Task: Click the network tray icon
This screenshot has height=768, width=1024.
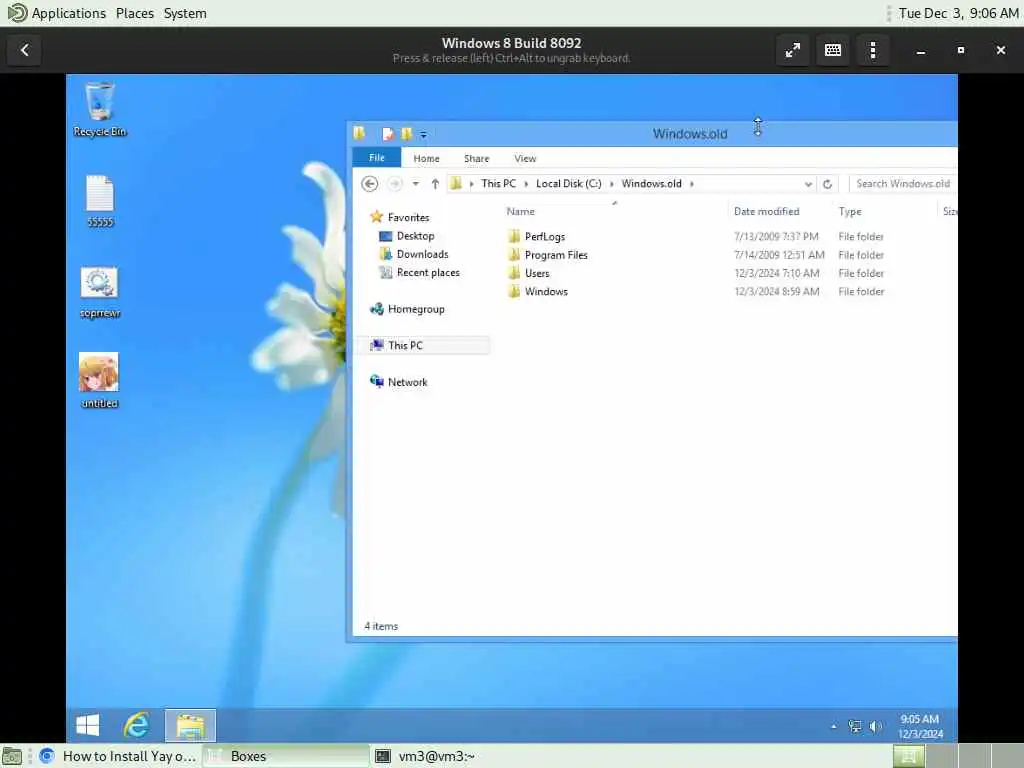Action: coord(854,726)
